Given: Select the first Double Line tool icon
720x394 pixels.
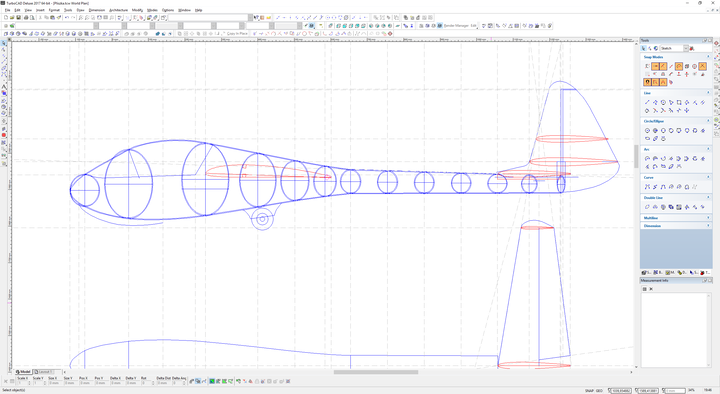Looking at the screenshot, I should (x=647, y=207).
